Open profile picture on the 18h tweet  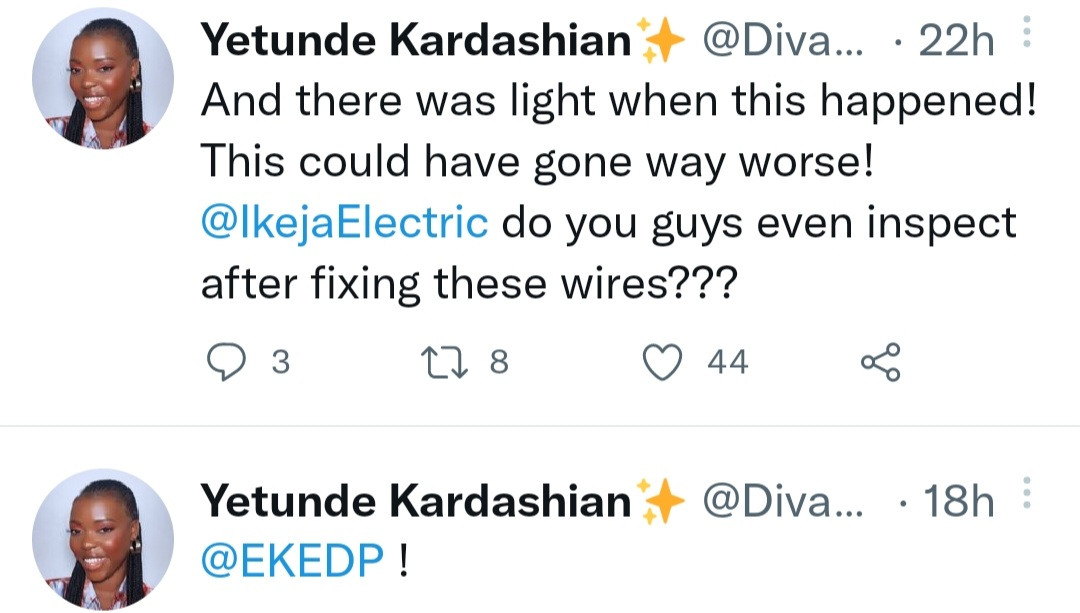103,539
